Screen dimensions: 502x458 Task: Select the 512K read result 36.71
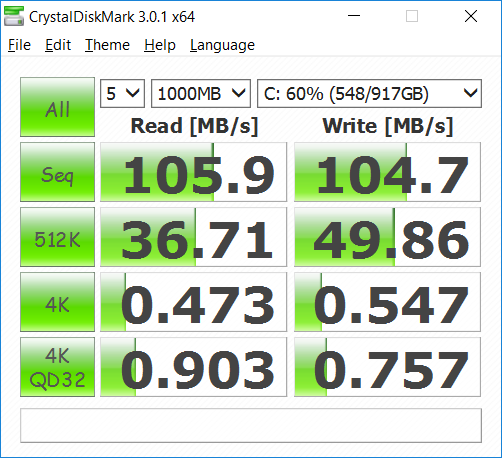click(x=193, y=237)
